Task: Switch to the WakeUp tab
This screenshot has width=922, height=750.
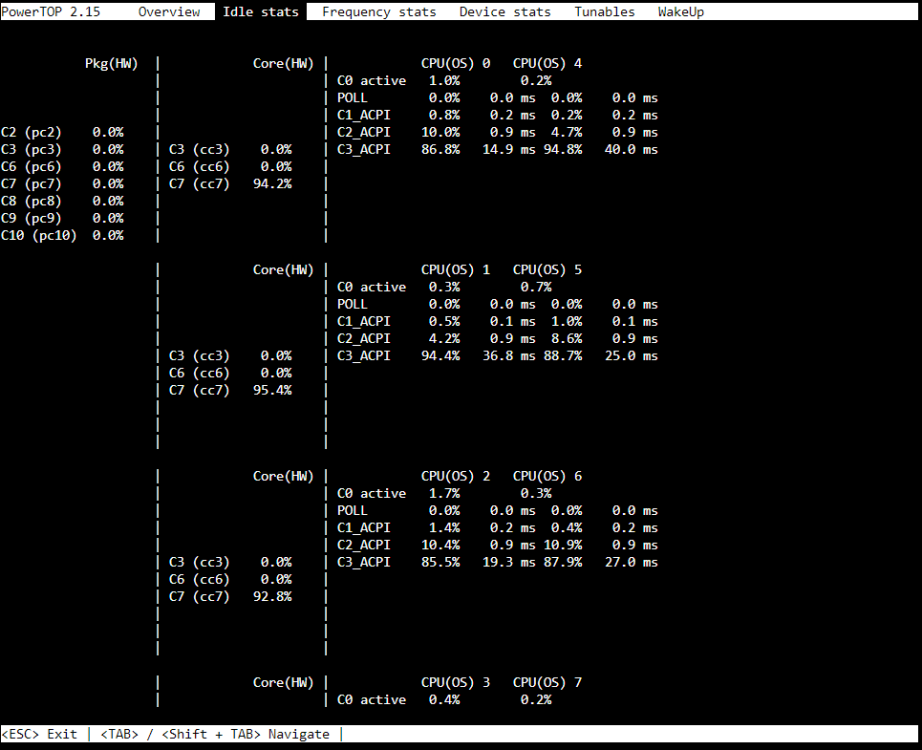Action: pyautogui.click(x=680, y=12)
